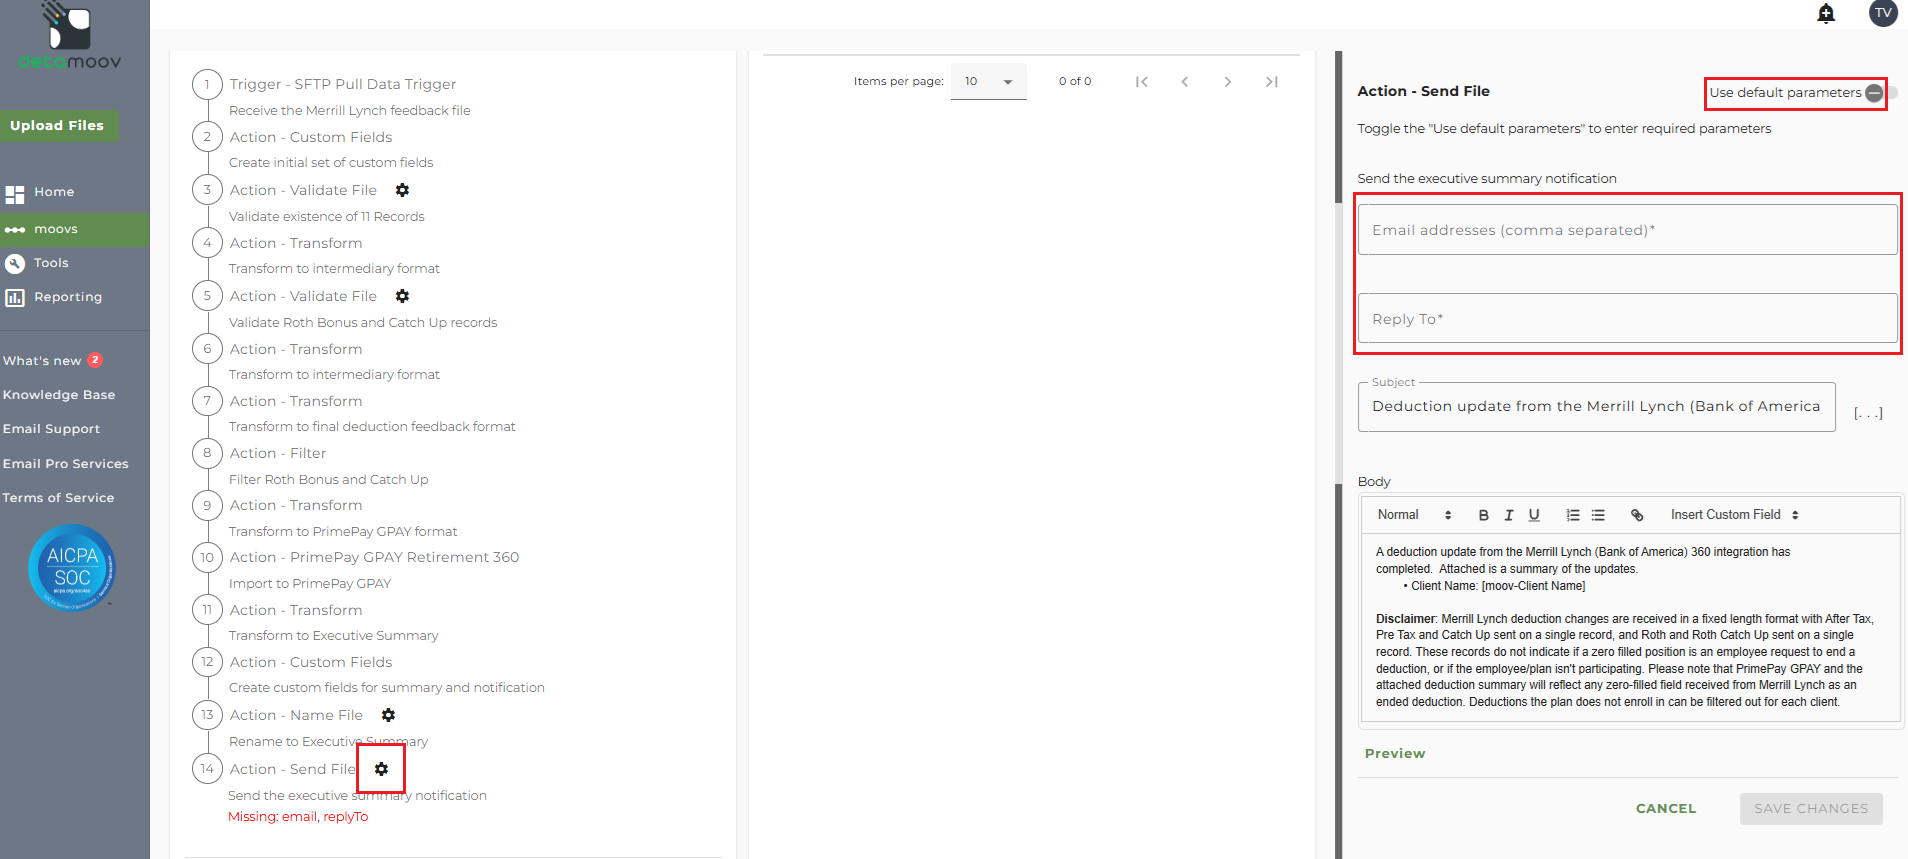Open settings gear for Send File step

(x=381, y=769)
